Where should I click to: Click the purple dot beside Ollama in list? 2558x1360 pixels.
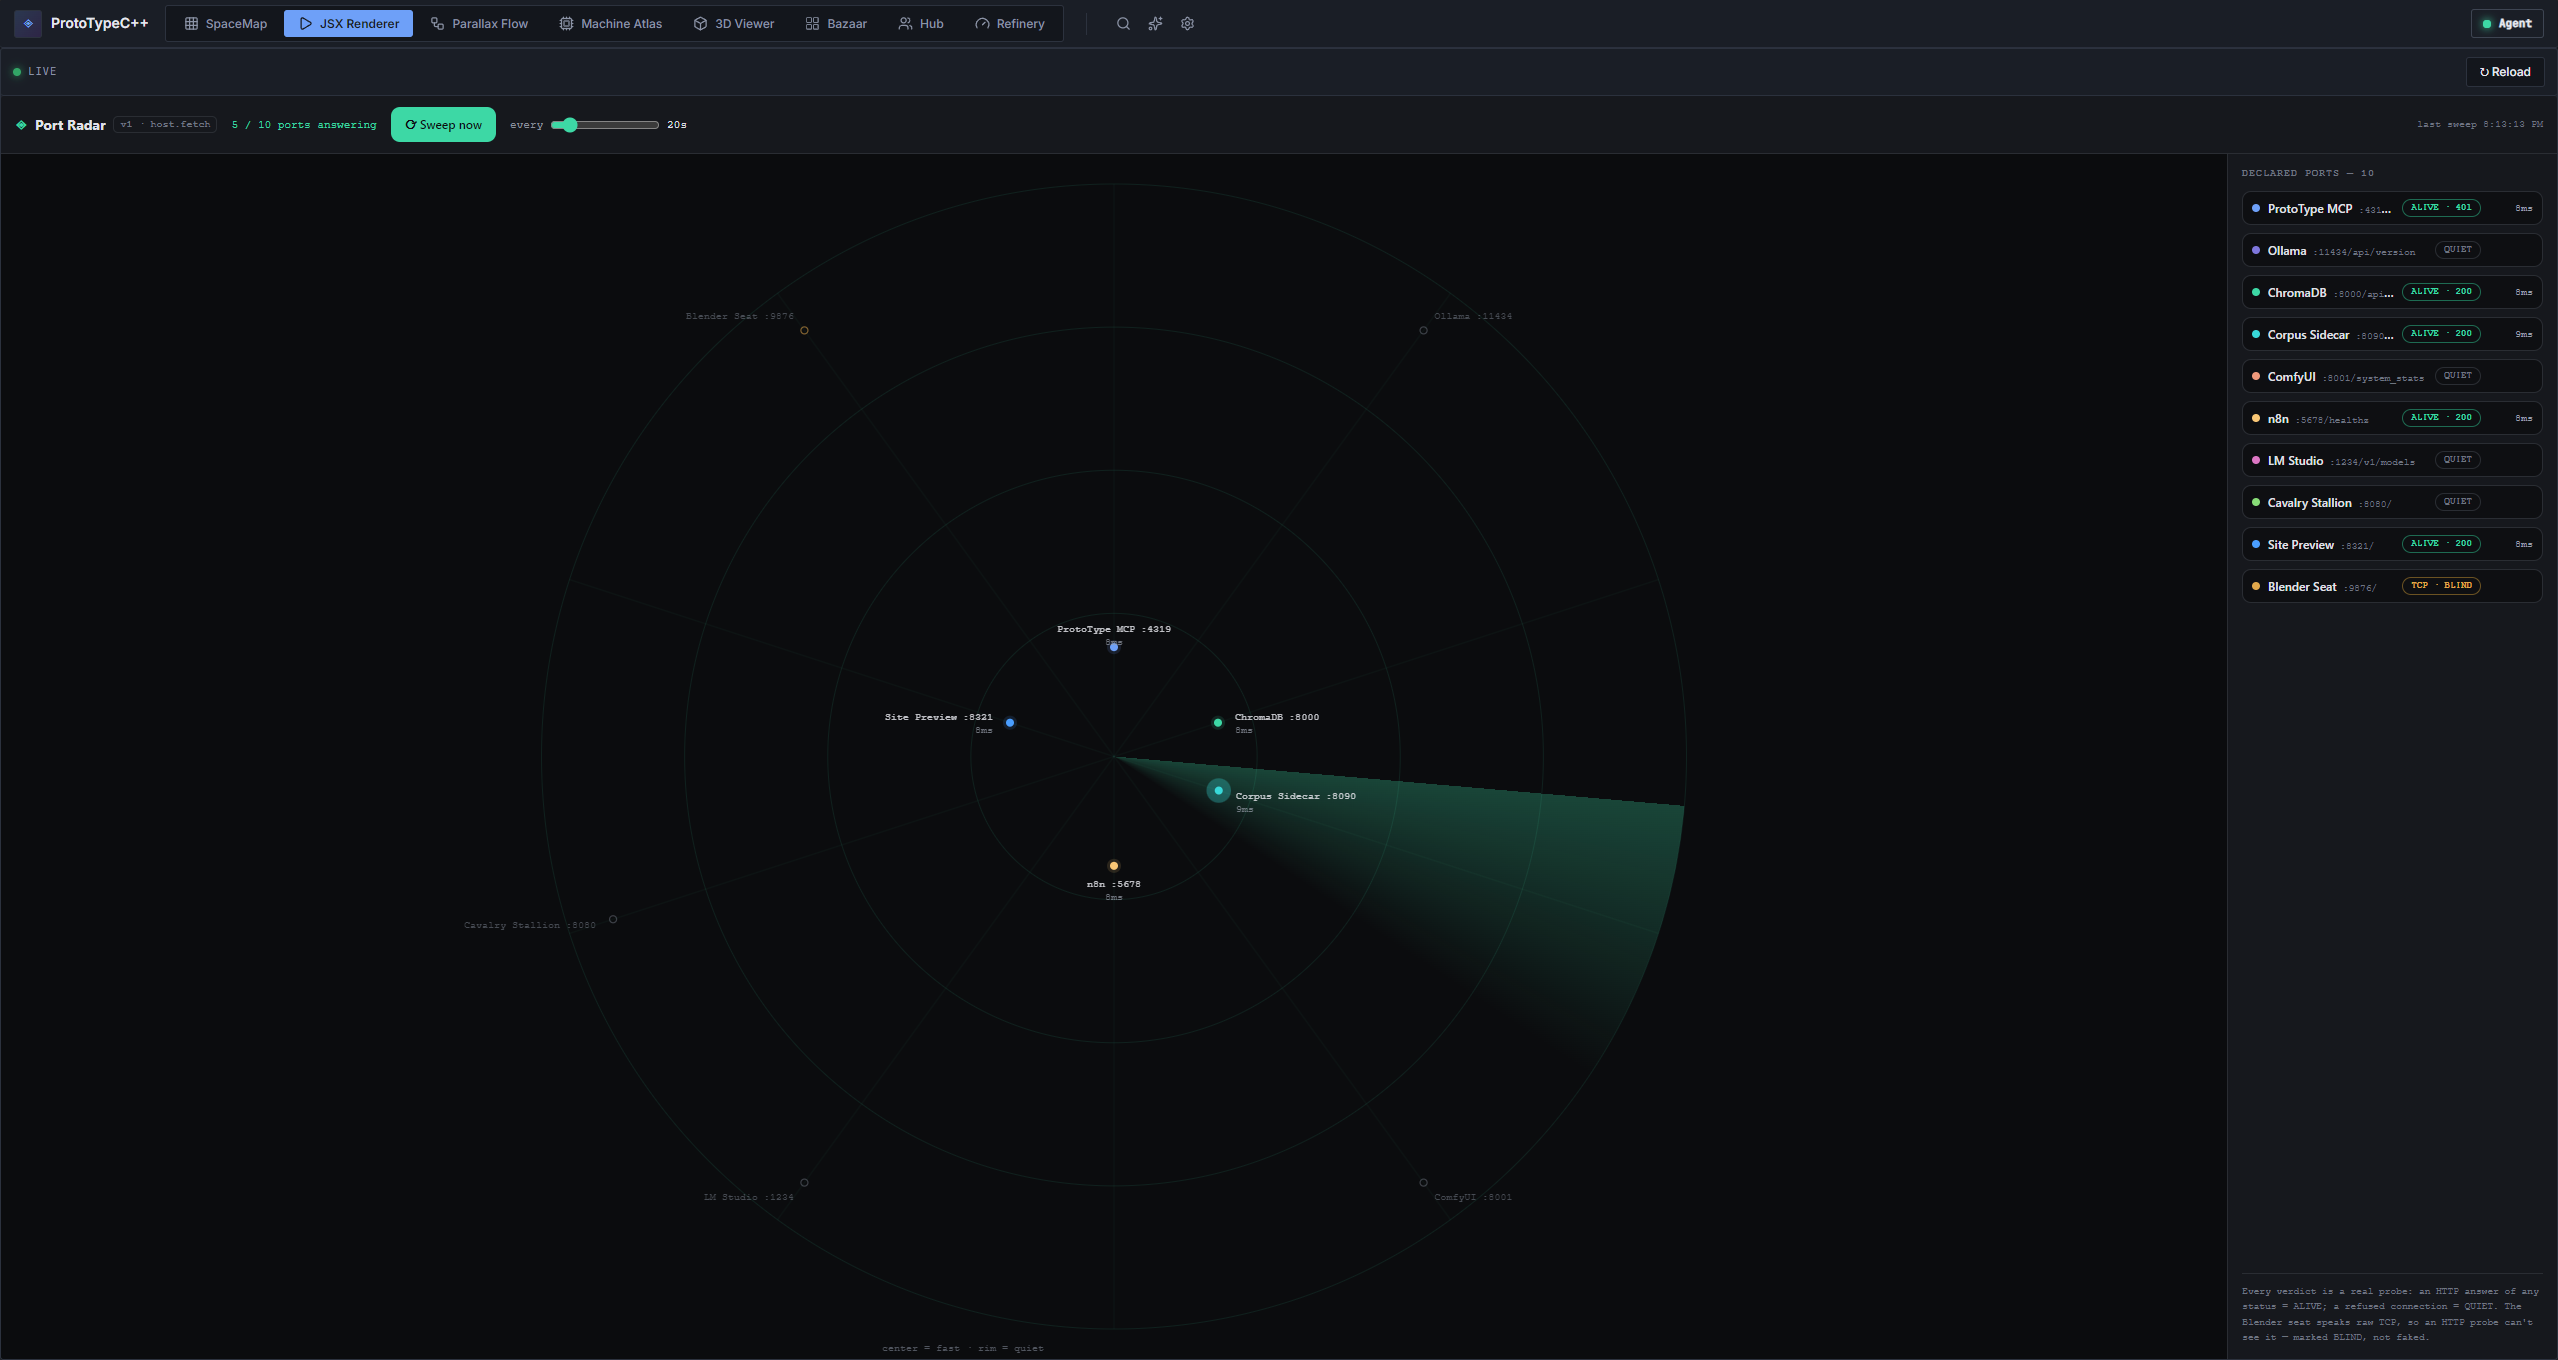point(2255,250)
